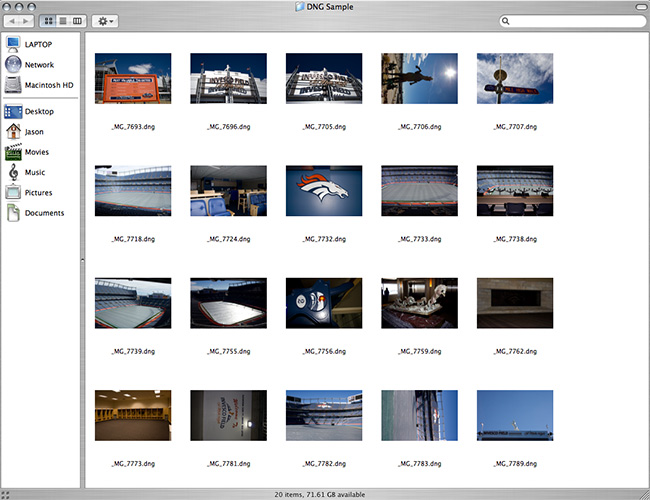
Task: Open the Desktop folder in sidebar
Action: (38, 111)
